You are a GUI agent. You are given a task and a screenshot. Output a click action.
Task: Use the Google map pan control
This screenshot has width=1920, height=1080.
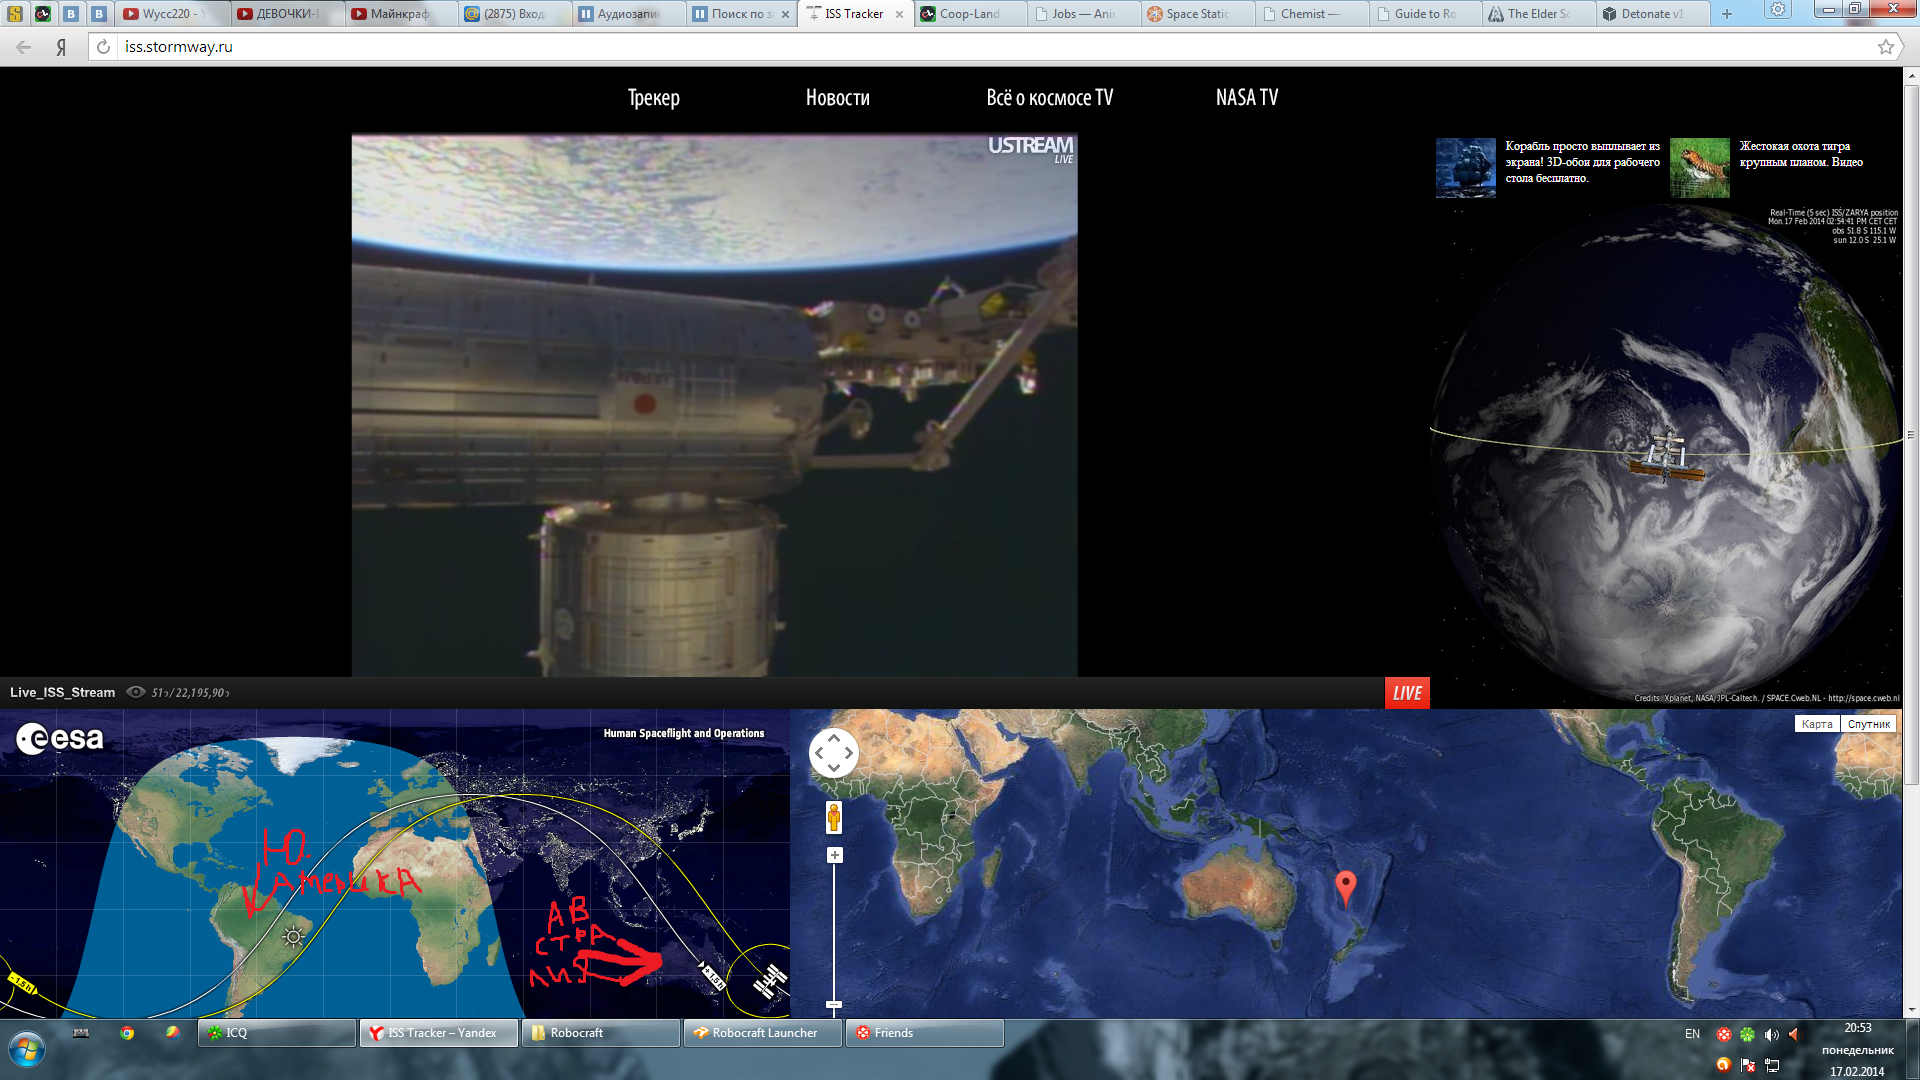834,753
